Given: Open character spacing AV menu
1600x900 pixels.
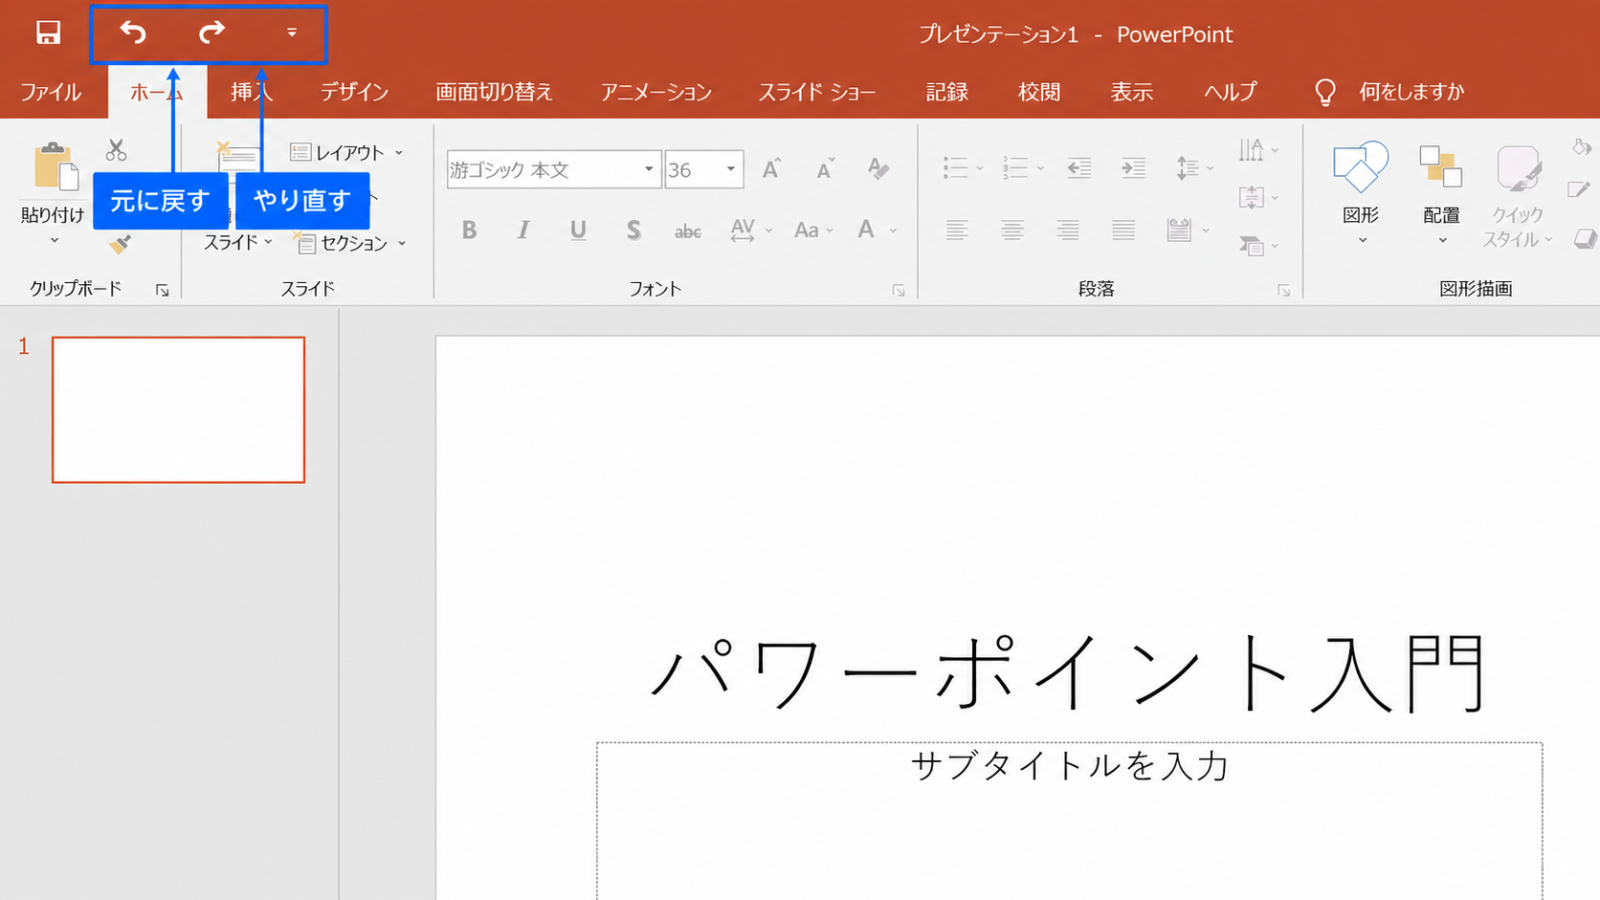Looking at the screenshot, I should 751,231.
